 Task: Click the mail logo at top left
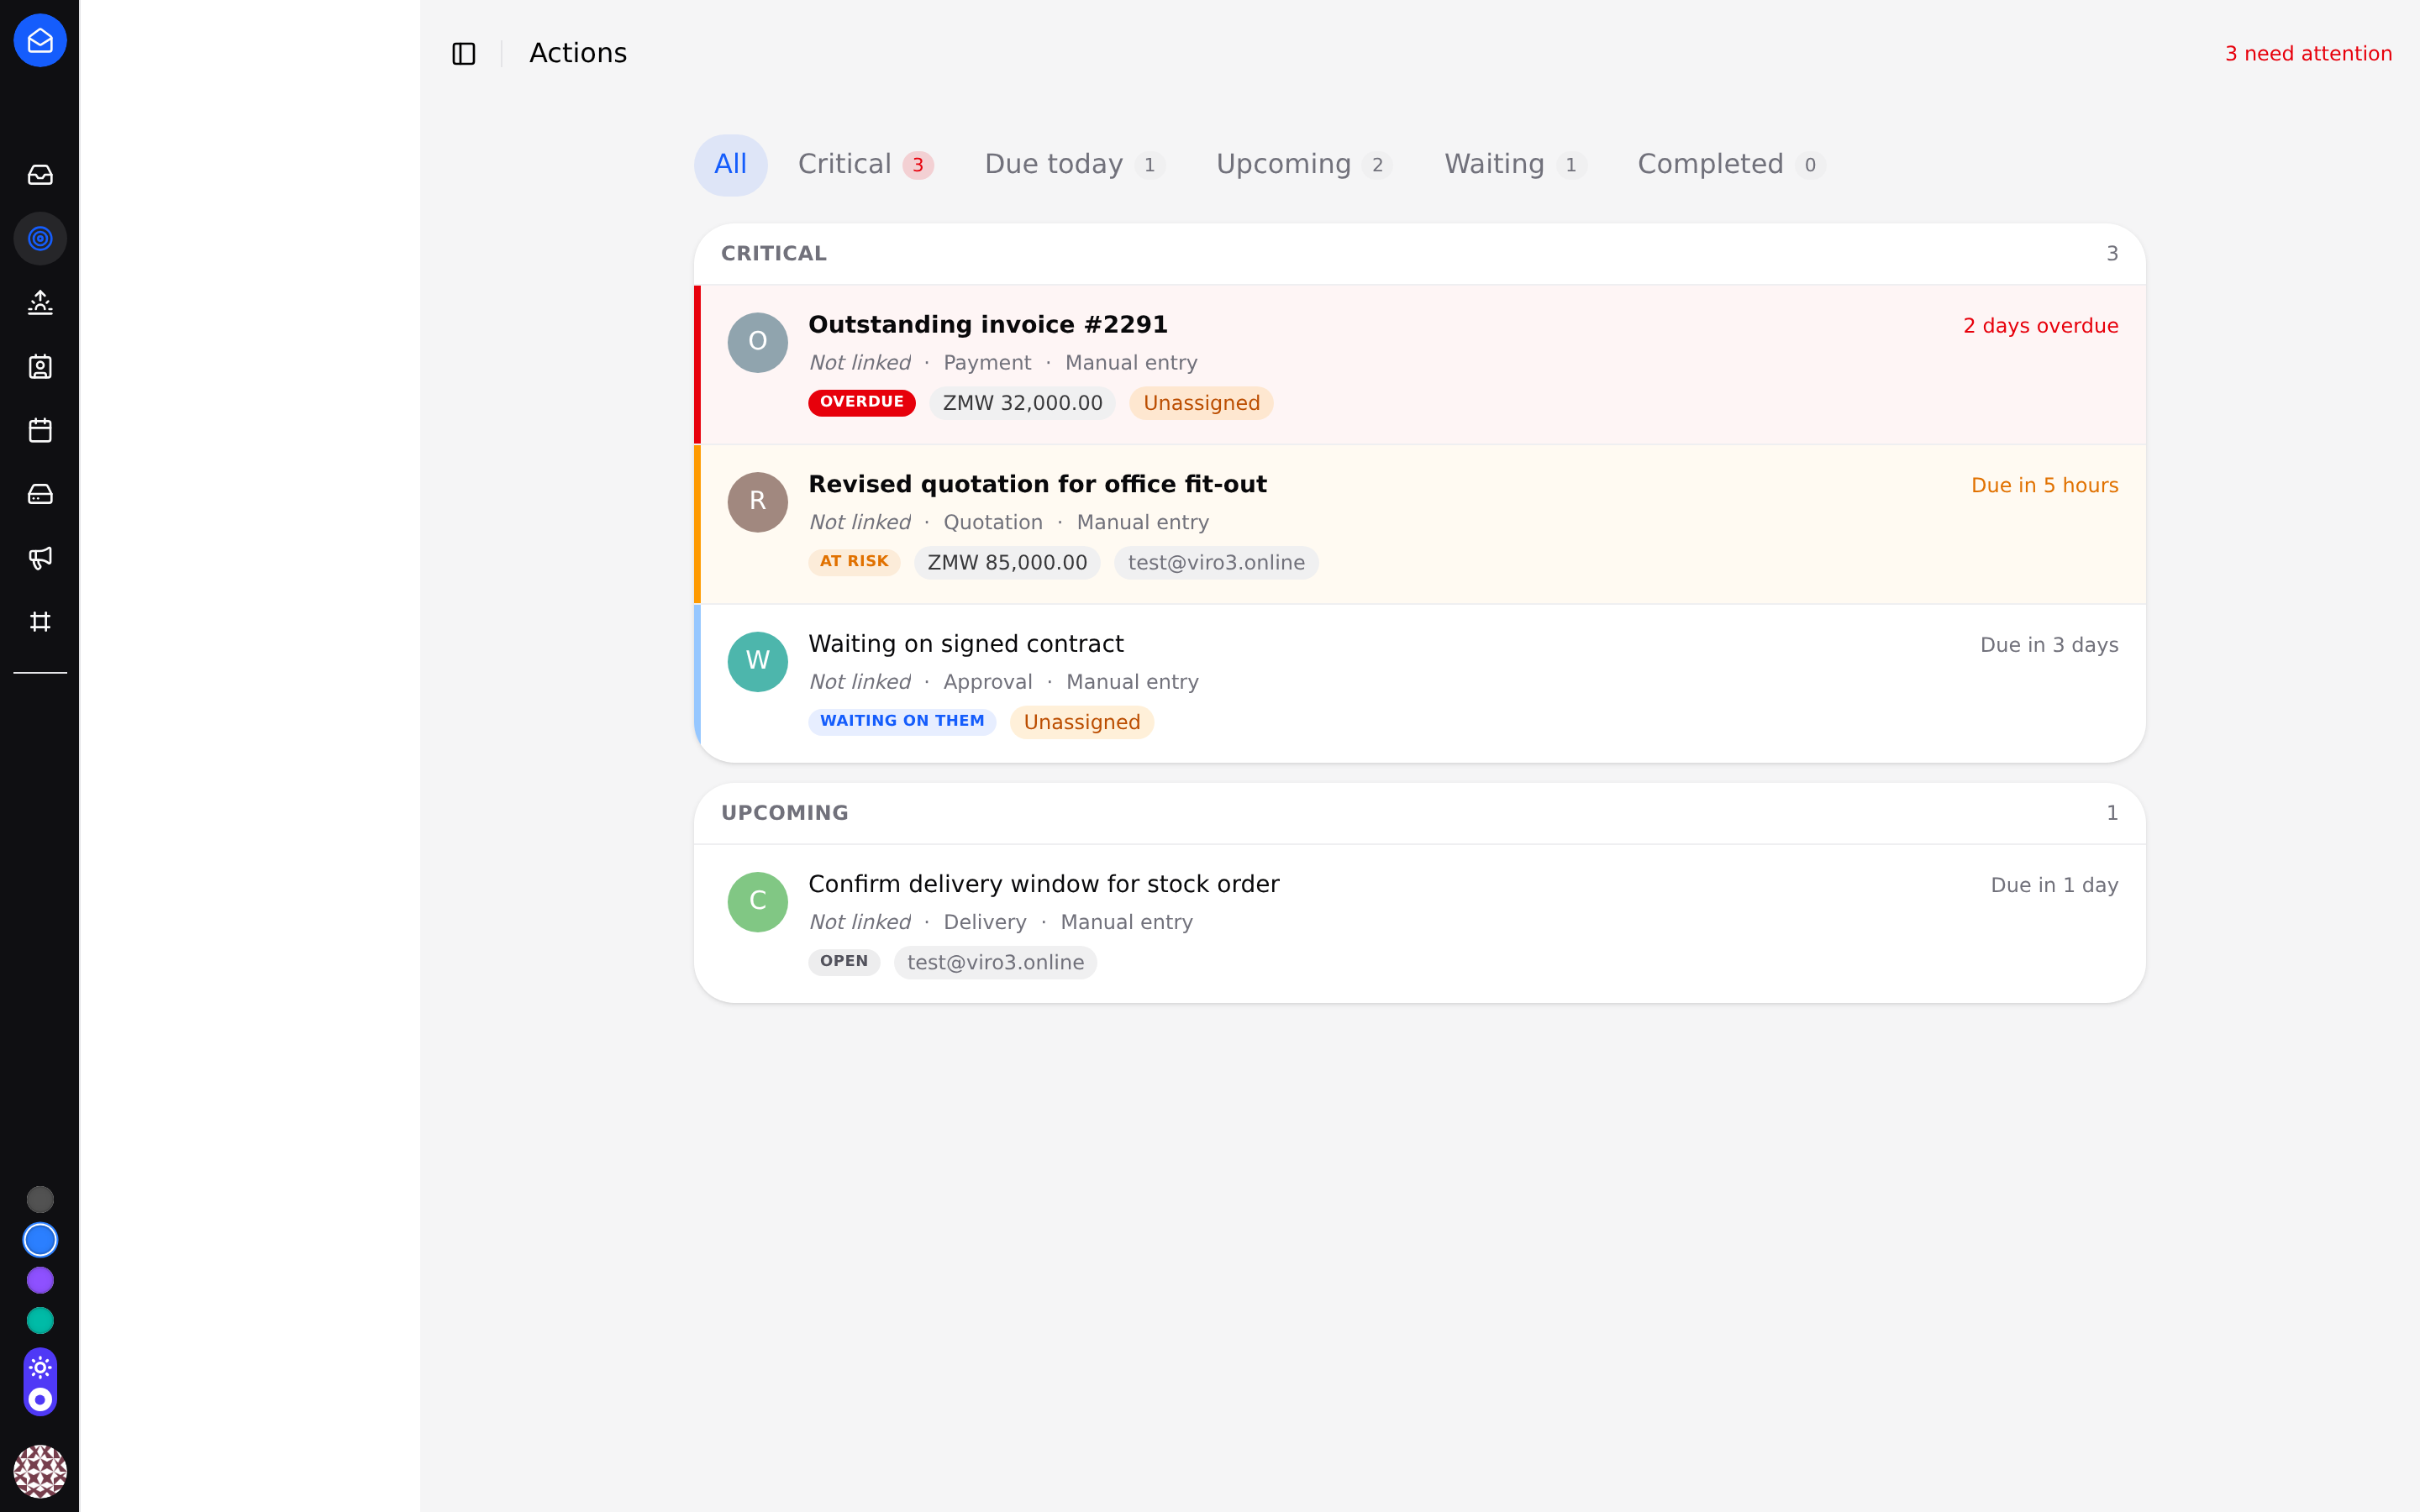pyautogui.click(x=40, y=40)
